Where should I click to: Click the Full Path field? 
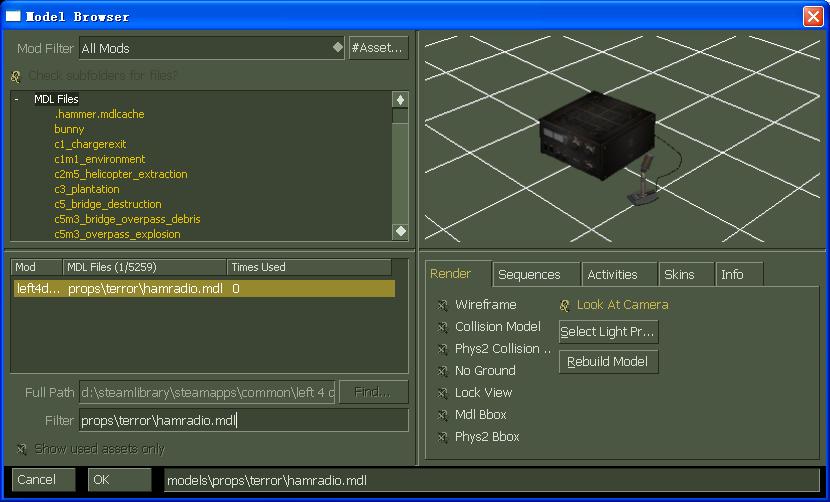point(207,392)
